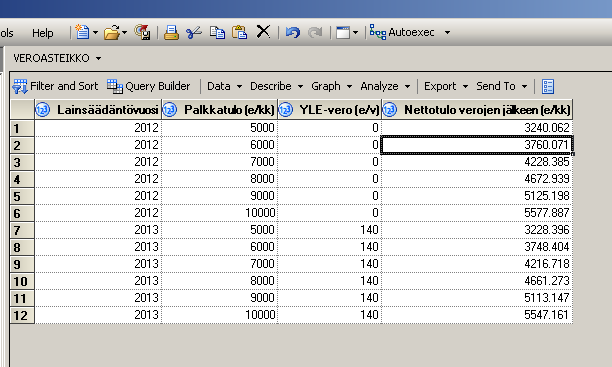Select the Palkkatulo (e/kk) column header
612x367 pixels.
point(219,110)
